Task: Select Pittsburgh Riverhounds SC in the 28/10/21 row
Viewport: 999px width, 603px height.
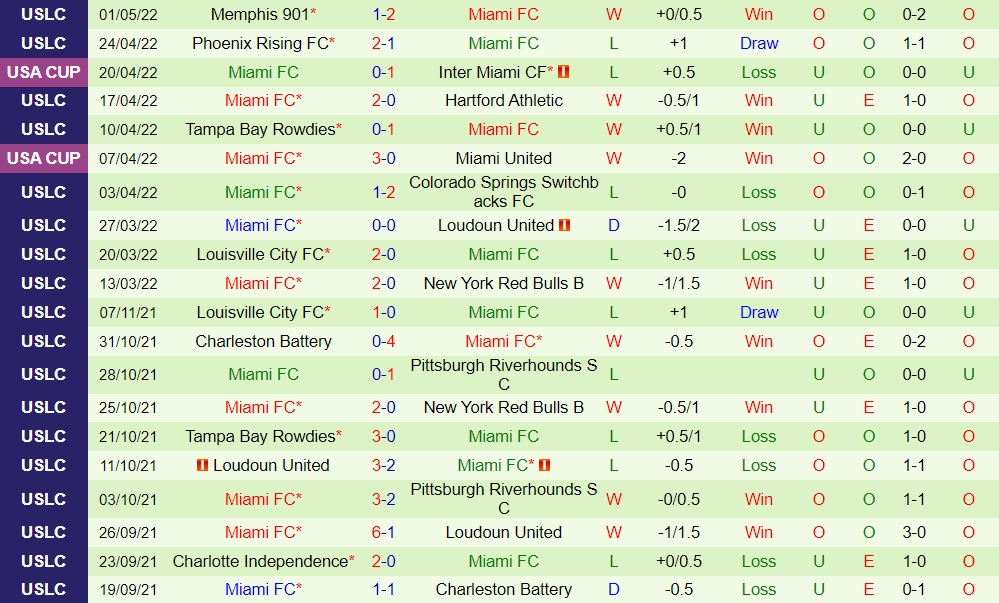Action: [x=503, y=374]
